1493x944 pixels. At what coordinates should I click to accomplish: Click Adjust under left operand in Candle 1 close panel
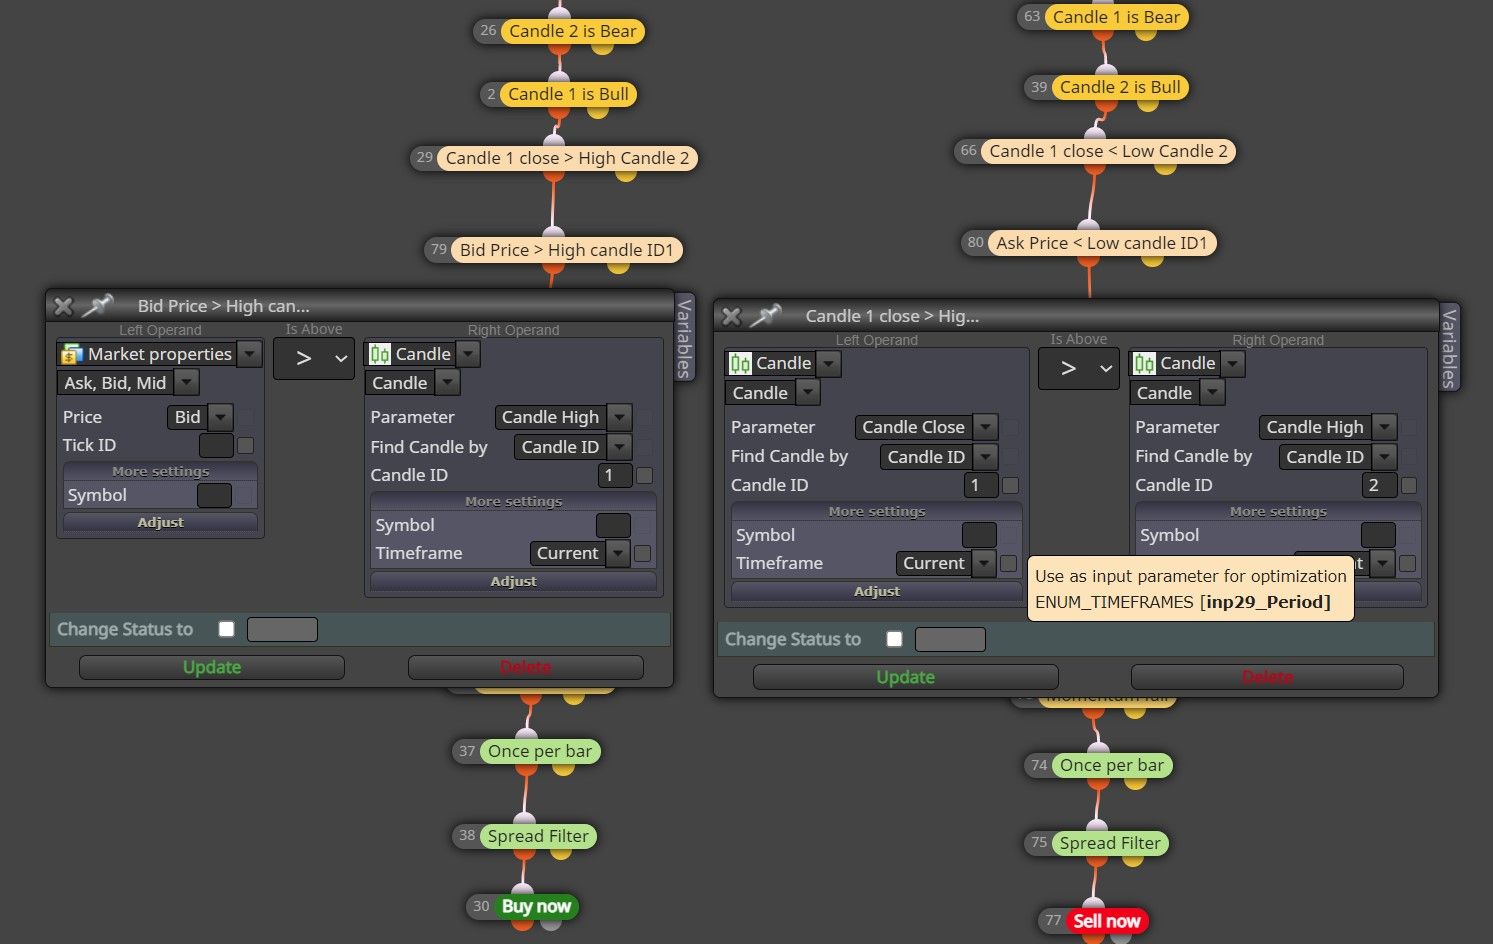pyautogui.click(x=877, y=591)
